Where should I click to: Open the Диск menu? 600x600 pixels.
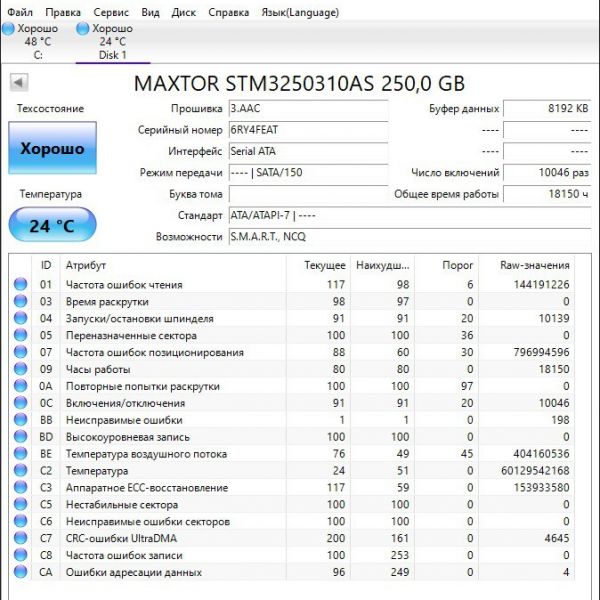click(184, 12)
